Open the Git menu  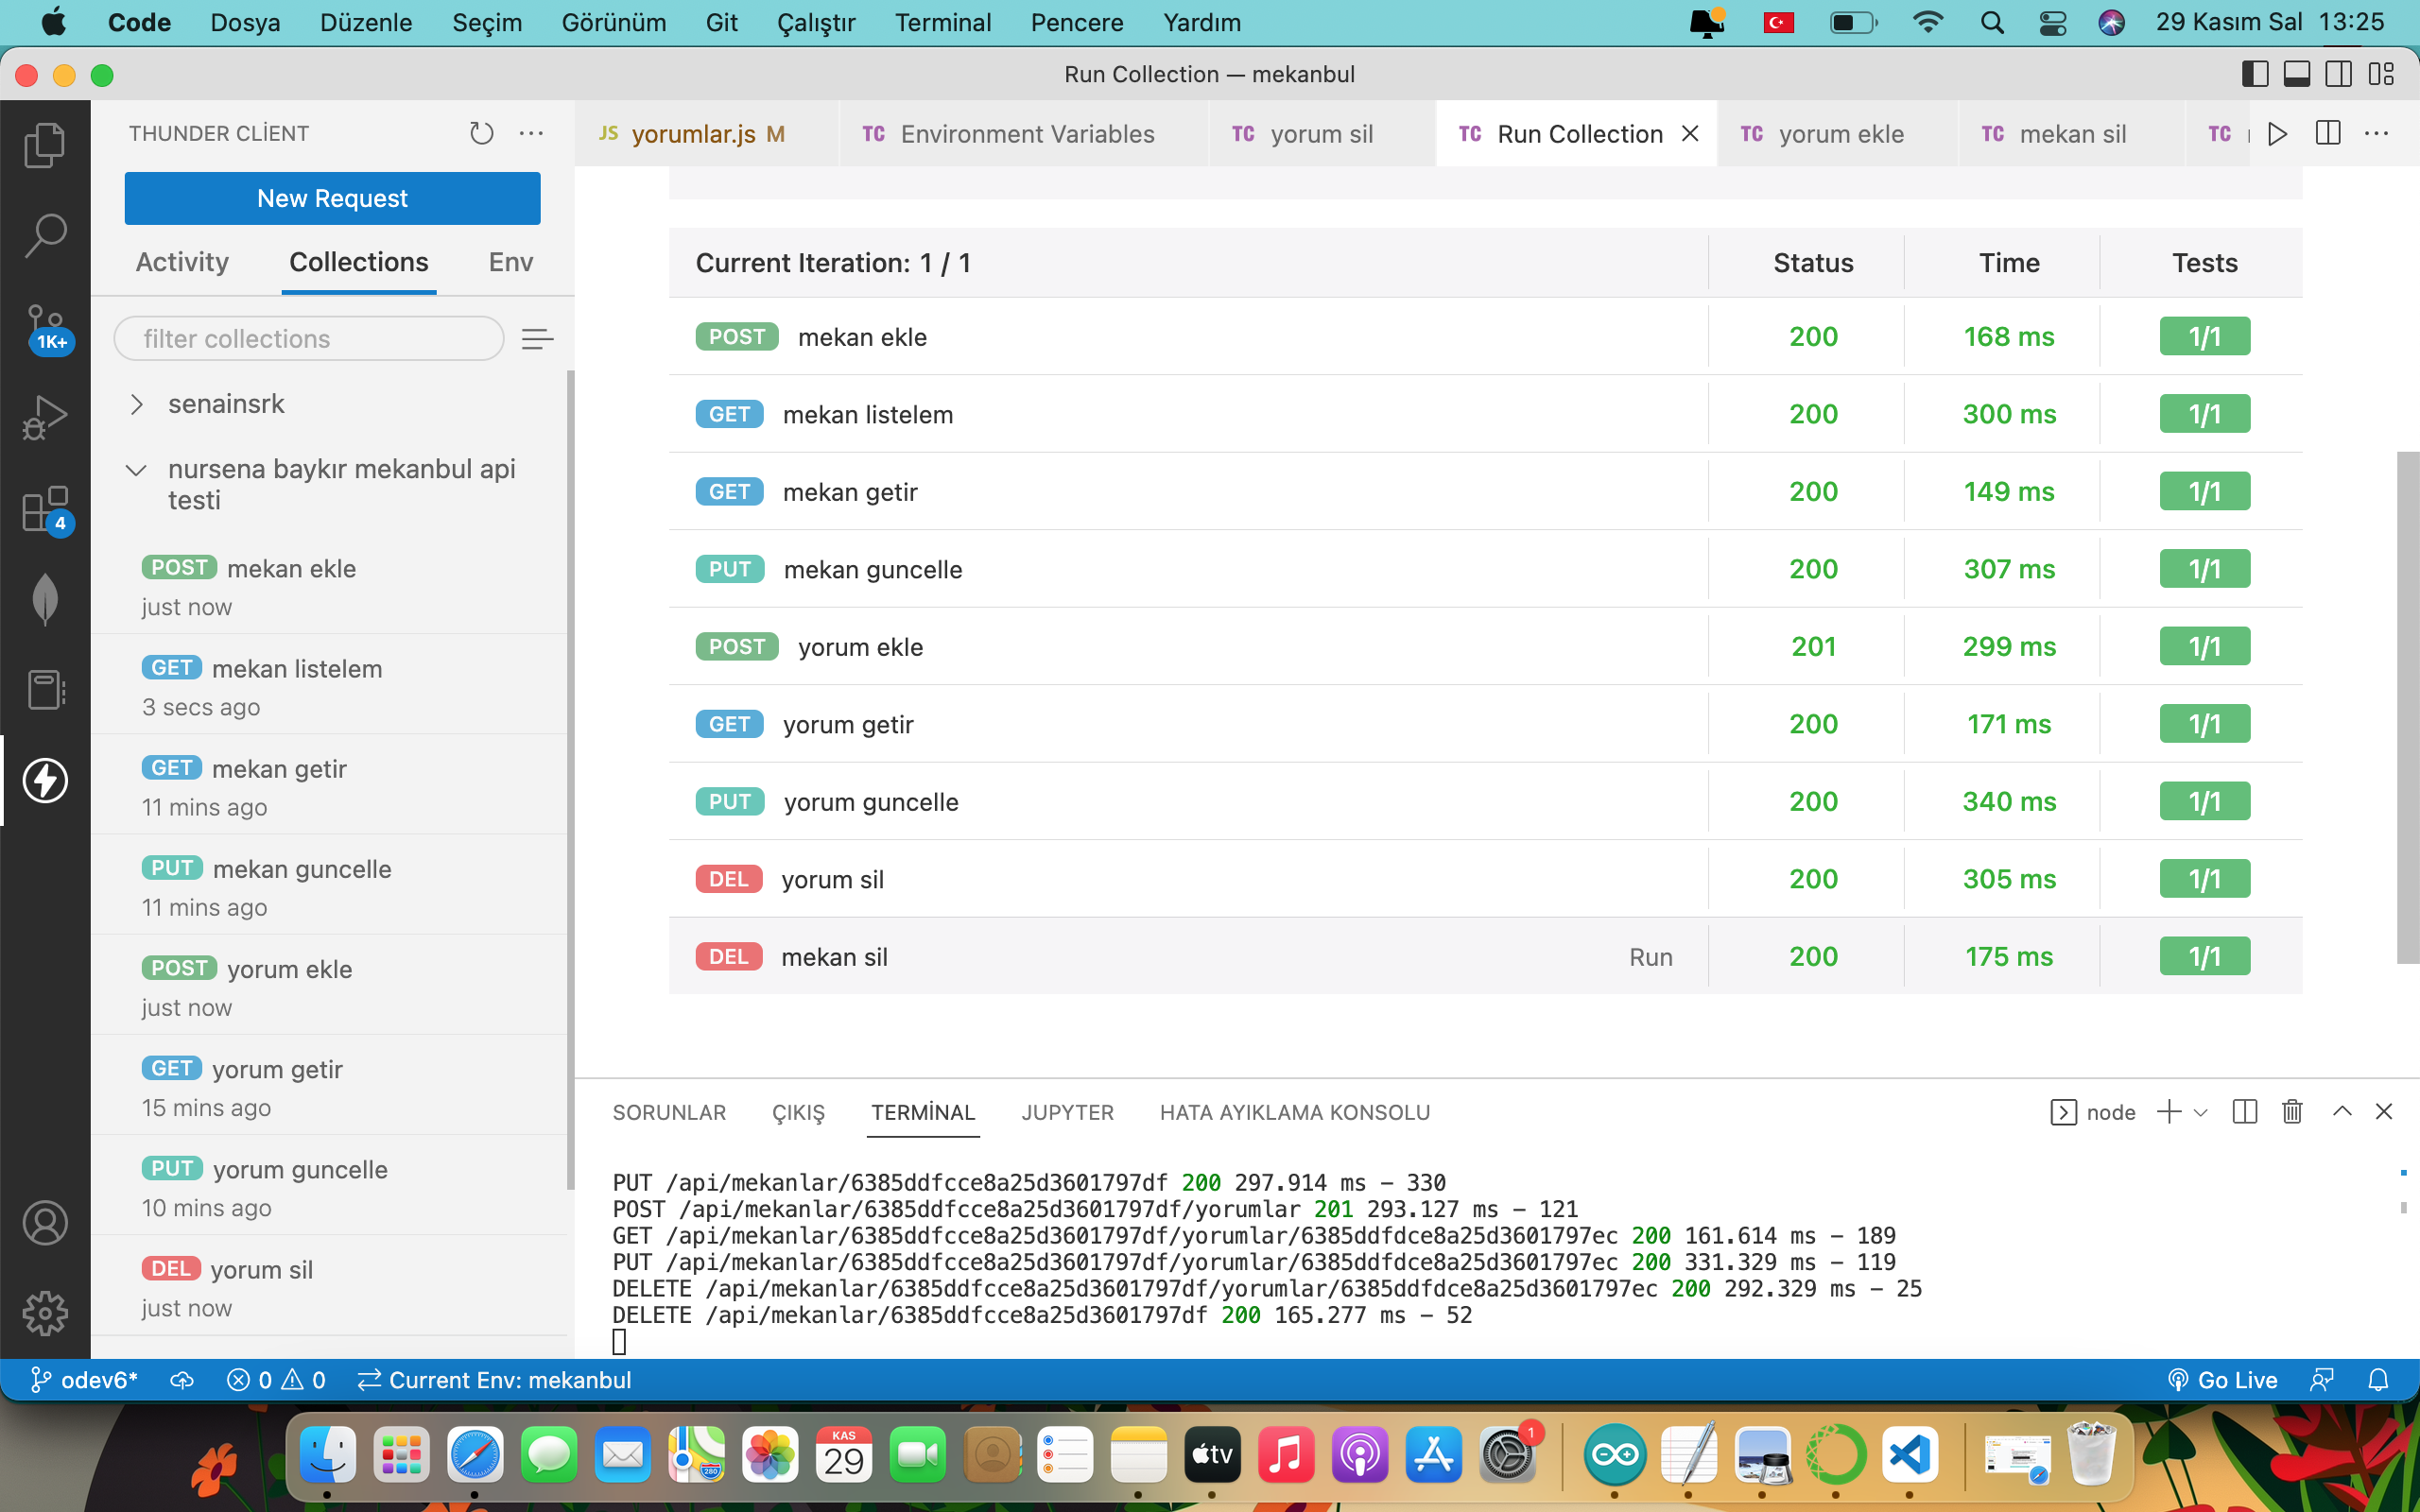click(x=722, y=22)
